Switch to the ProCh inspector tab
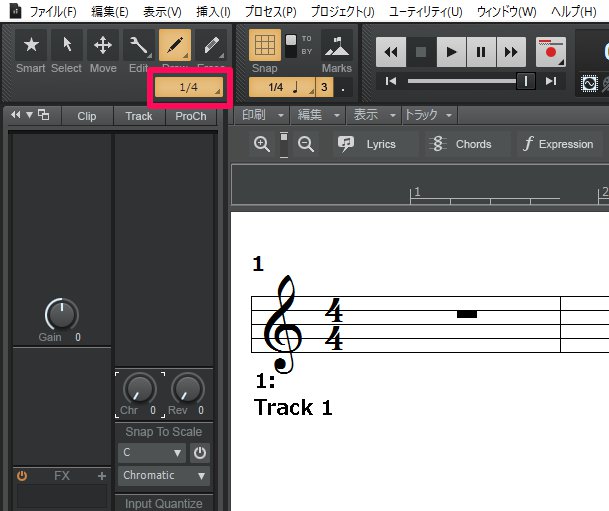Viewport: 609px width, 511px height. [191, 116]
